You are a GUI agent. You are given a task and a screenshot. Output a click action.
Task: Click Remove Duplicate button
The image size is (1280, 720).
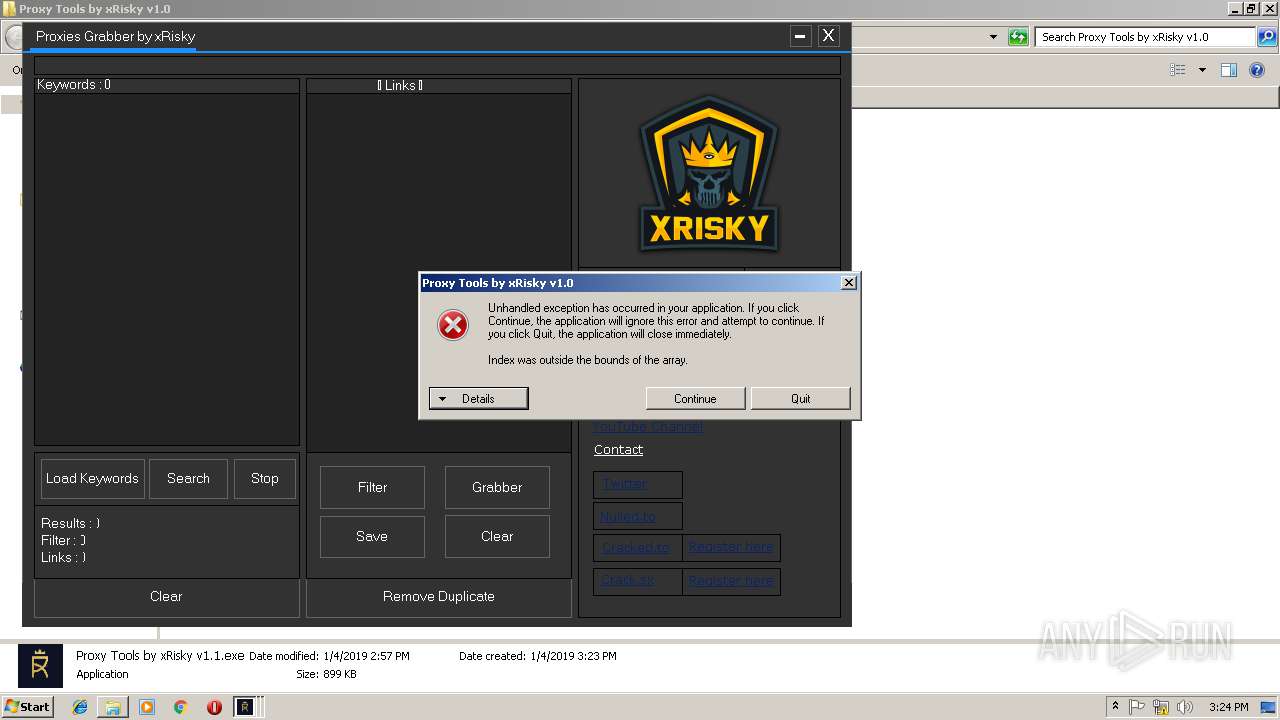coord(439,597)
